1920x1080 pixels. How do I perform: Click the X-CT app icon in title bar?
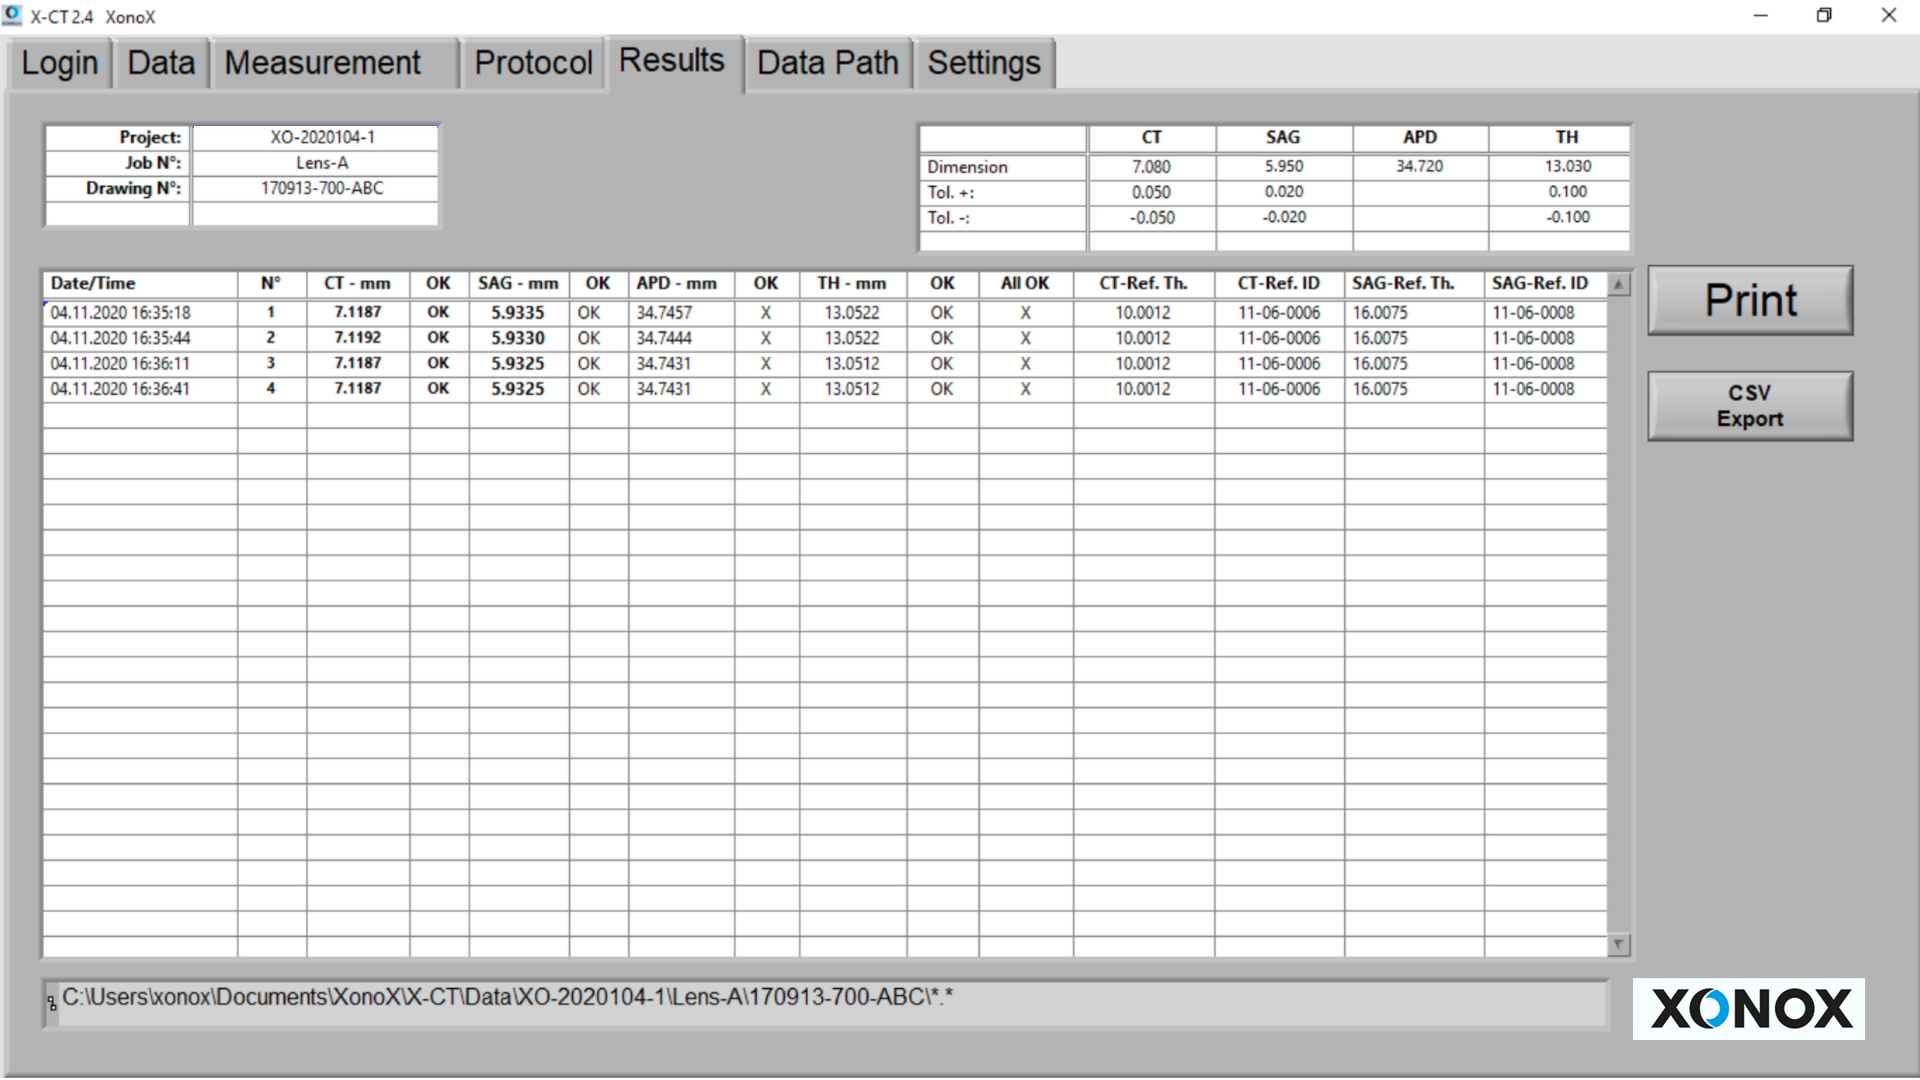[12, 15]
